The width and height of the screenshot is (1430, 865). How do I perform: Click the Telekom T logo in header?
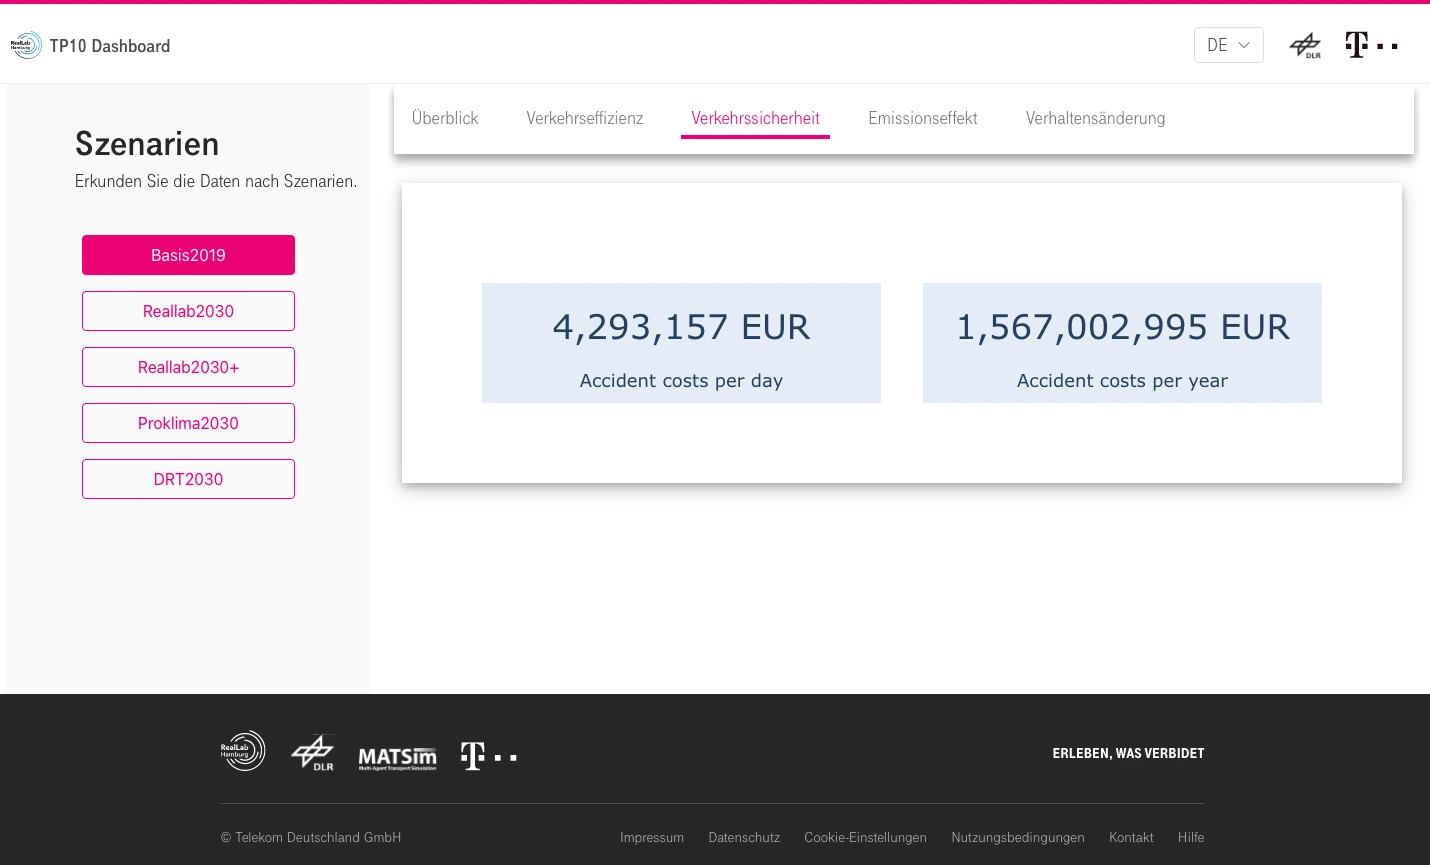tap(1371, 45)
